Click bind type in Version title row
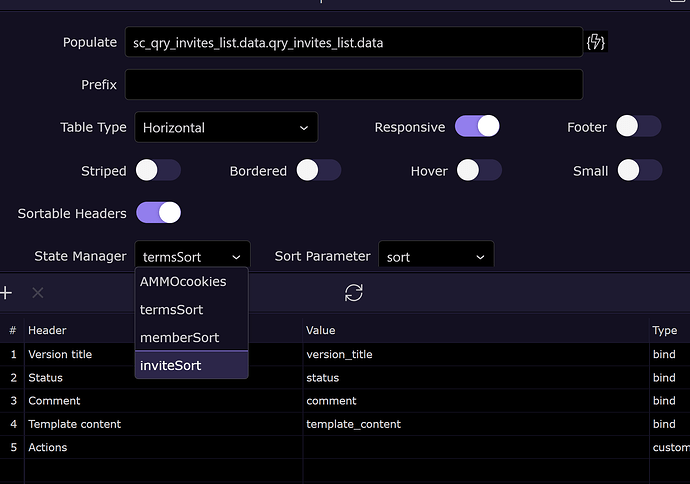690x484 pixels. click(x=670, y=354)
